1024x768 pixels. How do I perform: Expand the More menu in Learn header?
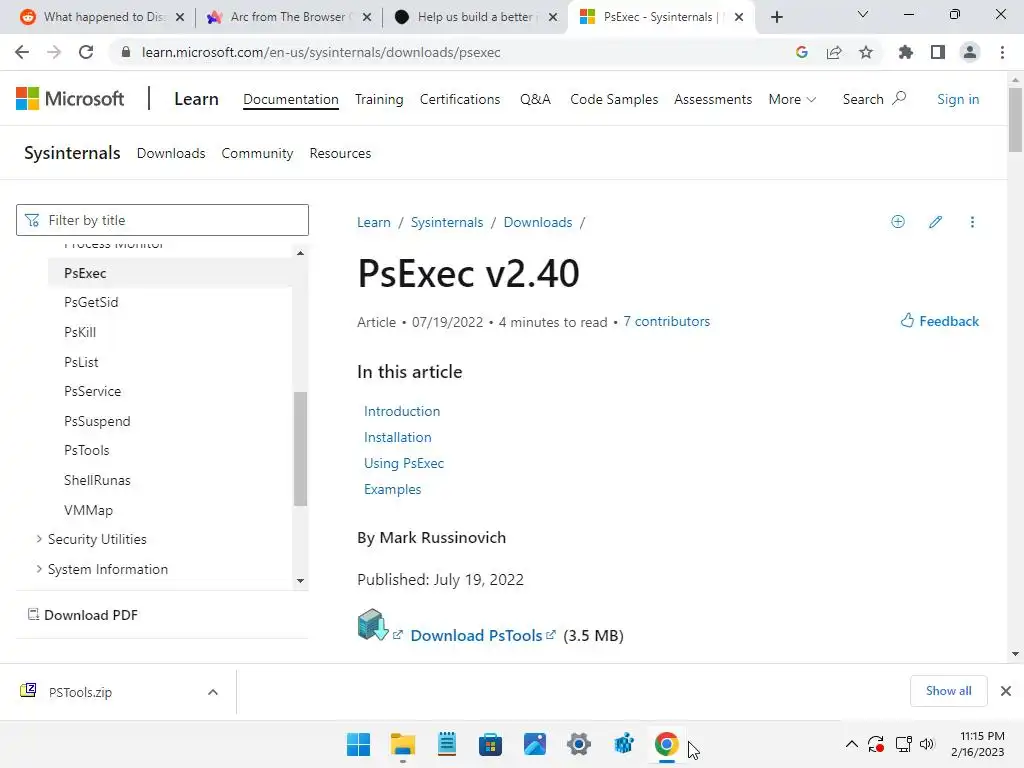pos(792,99)
